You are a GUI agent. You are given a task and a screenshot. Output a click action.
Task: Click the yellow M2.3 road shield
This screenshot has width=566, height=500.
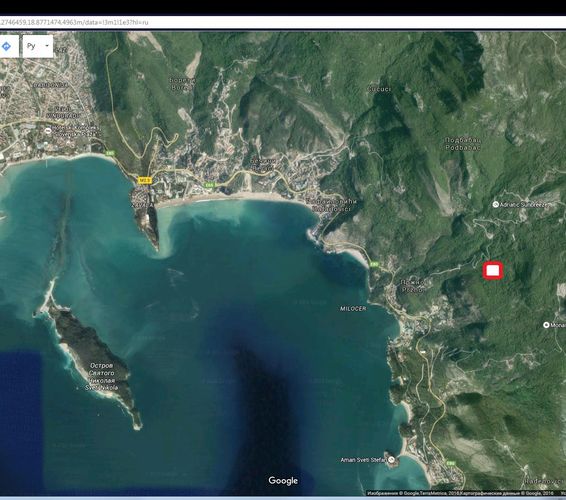point(145,180)
